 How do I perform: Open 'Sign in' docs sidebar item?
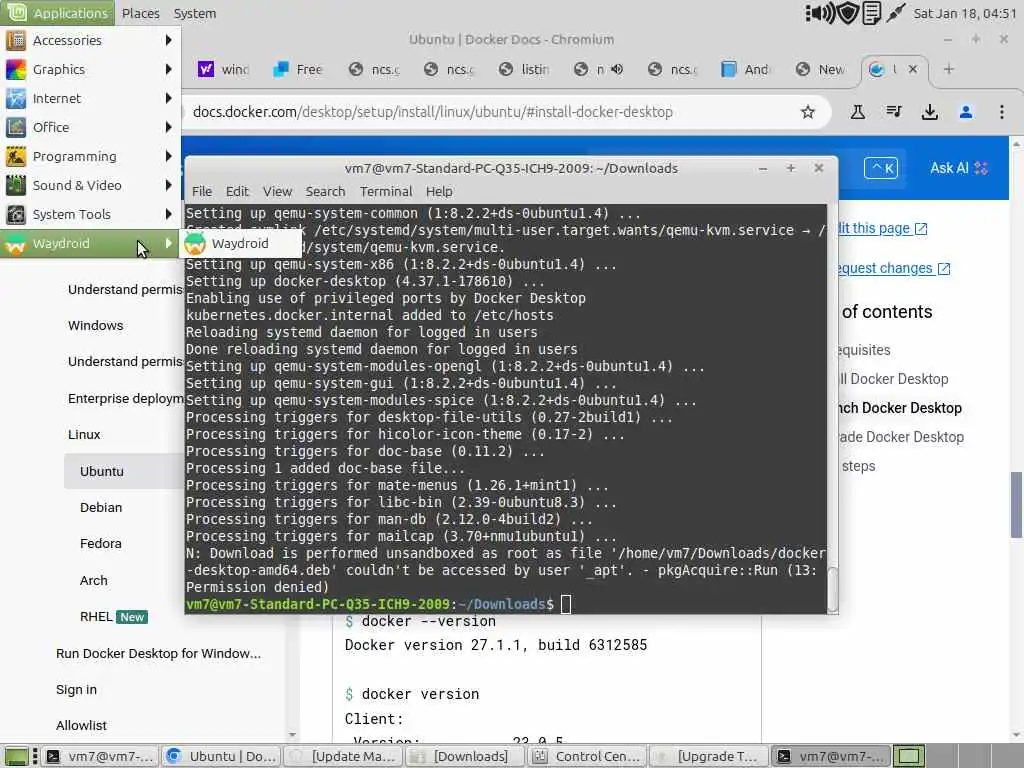[x=76, y=689]
